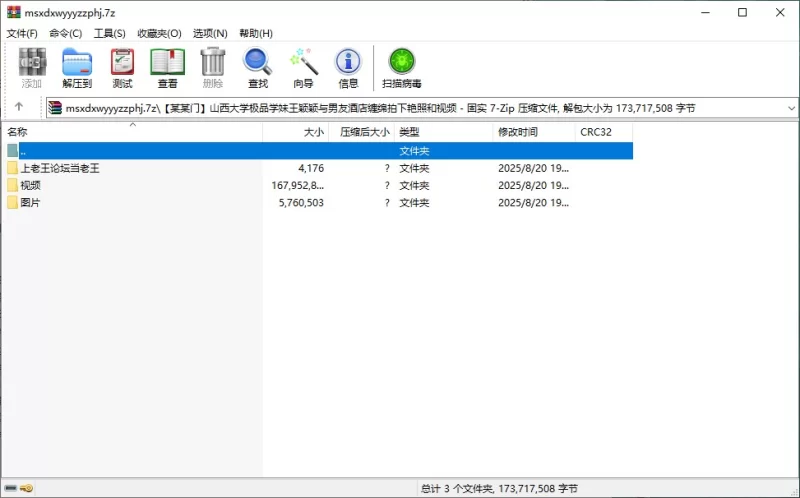800x498 pixels.
Task: Click the folder icon of 上老王论坛当老王 row
Action: click(13, 168)
